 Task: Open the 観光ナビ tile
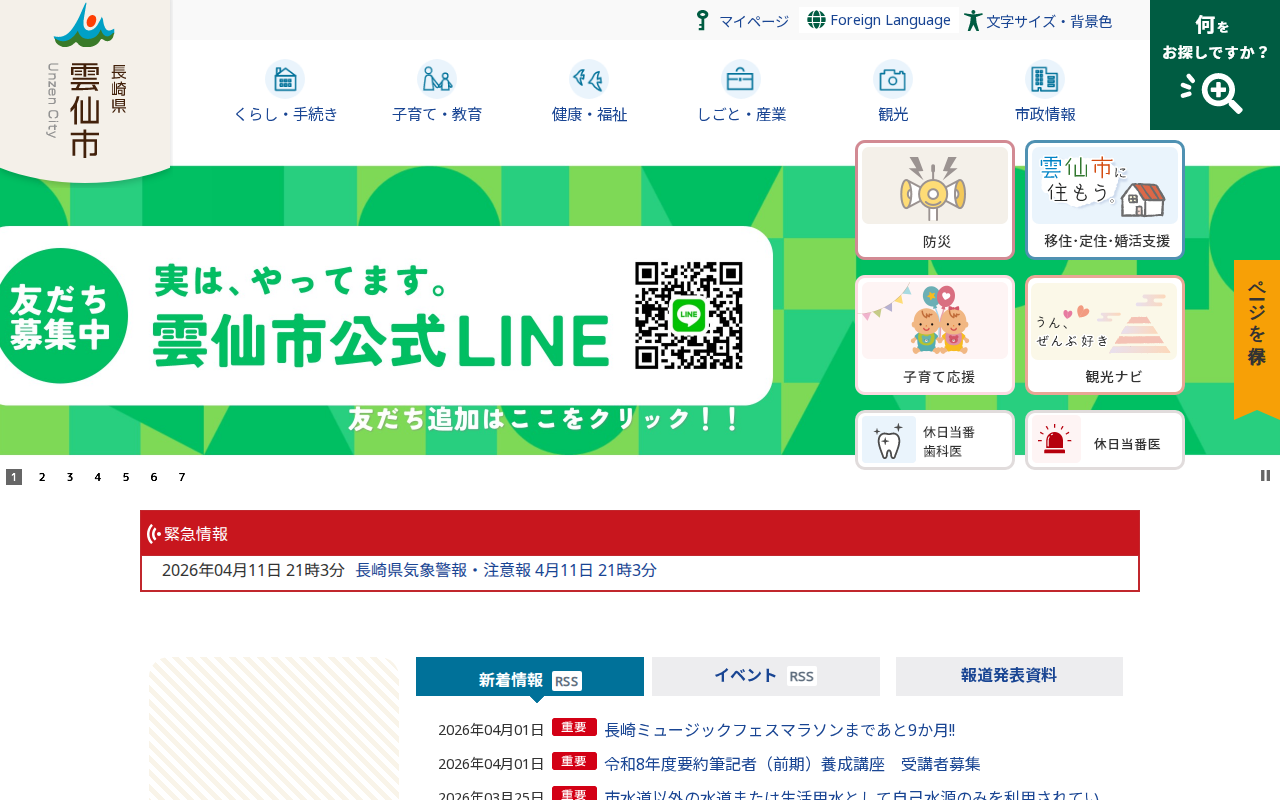pyautogui.click(x=1105, y=335)
